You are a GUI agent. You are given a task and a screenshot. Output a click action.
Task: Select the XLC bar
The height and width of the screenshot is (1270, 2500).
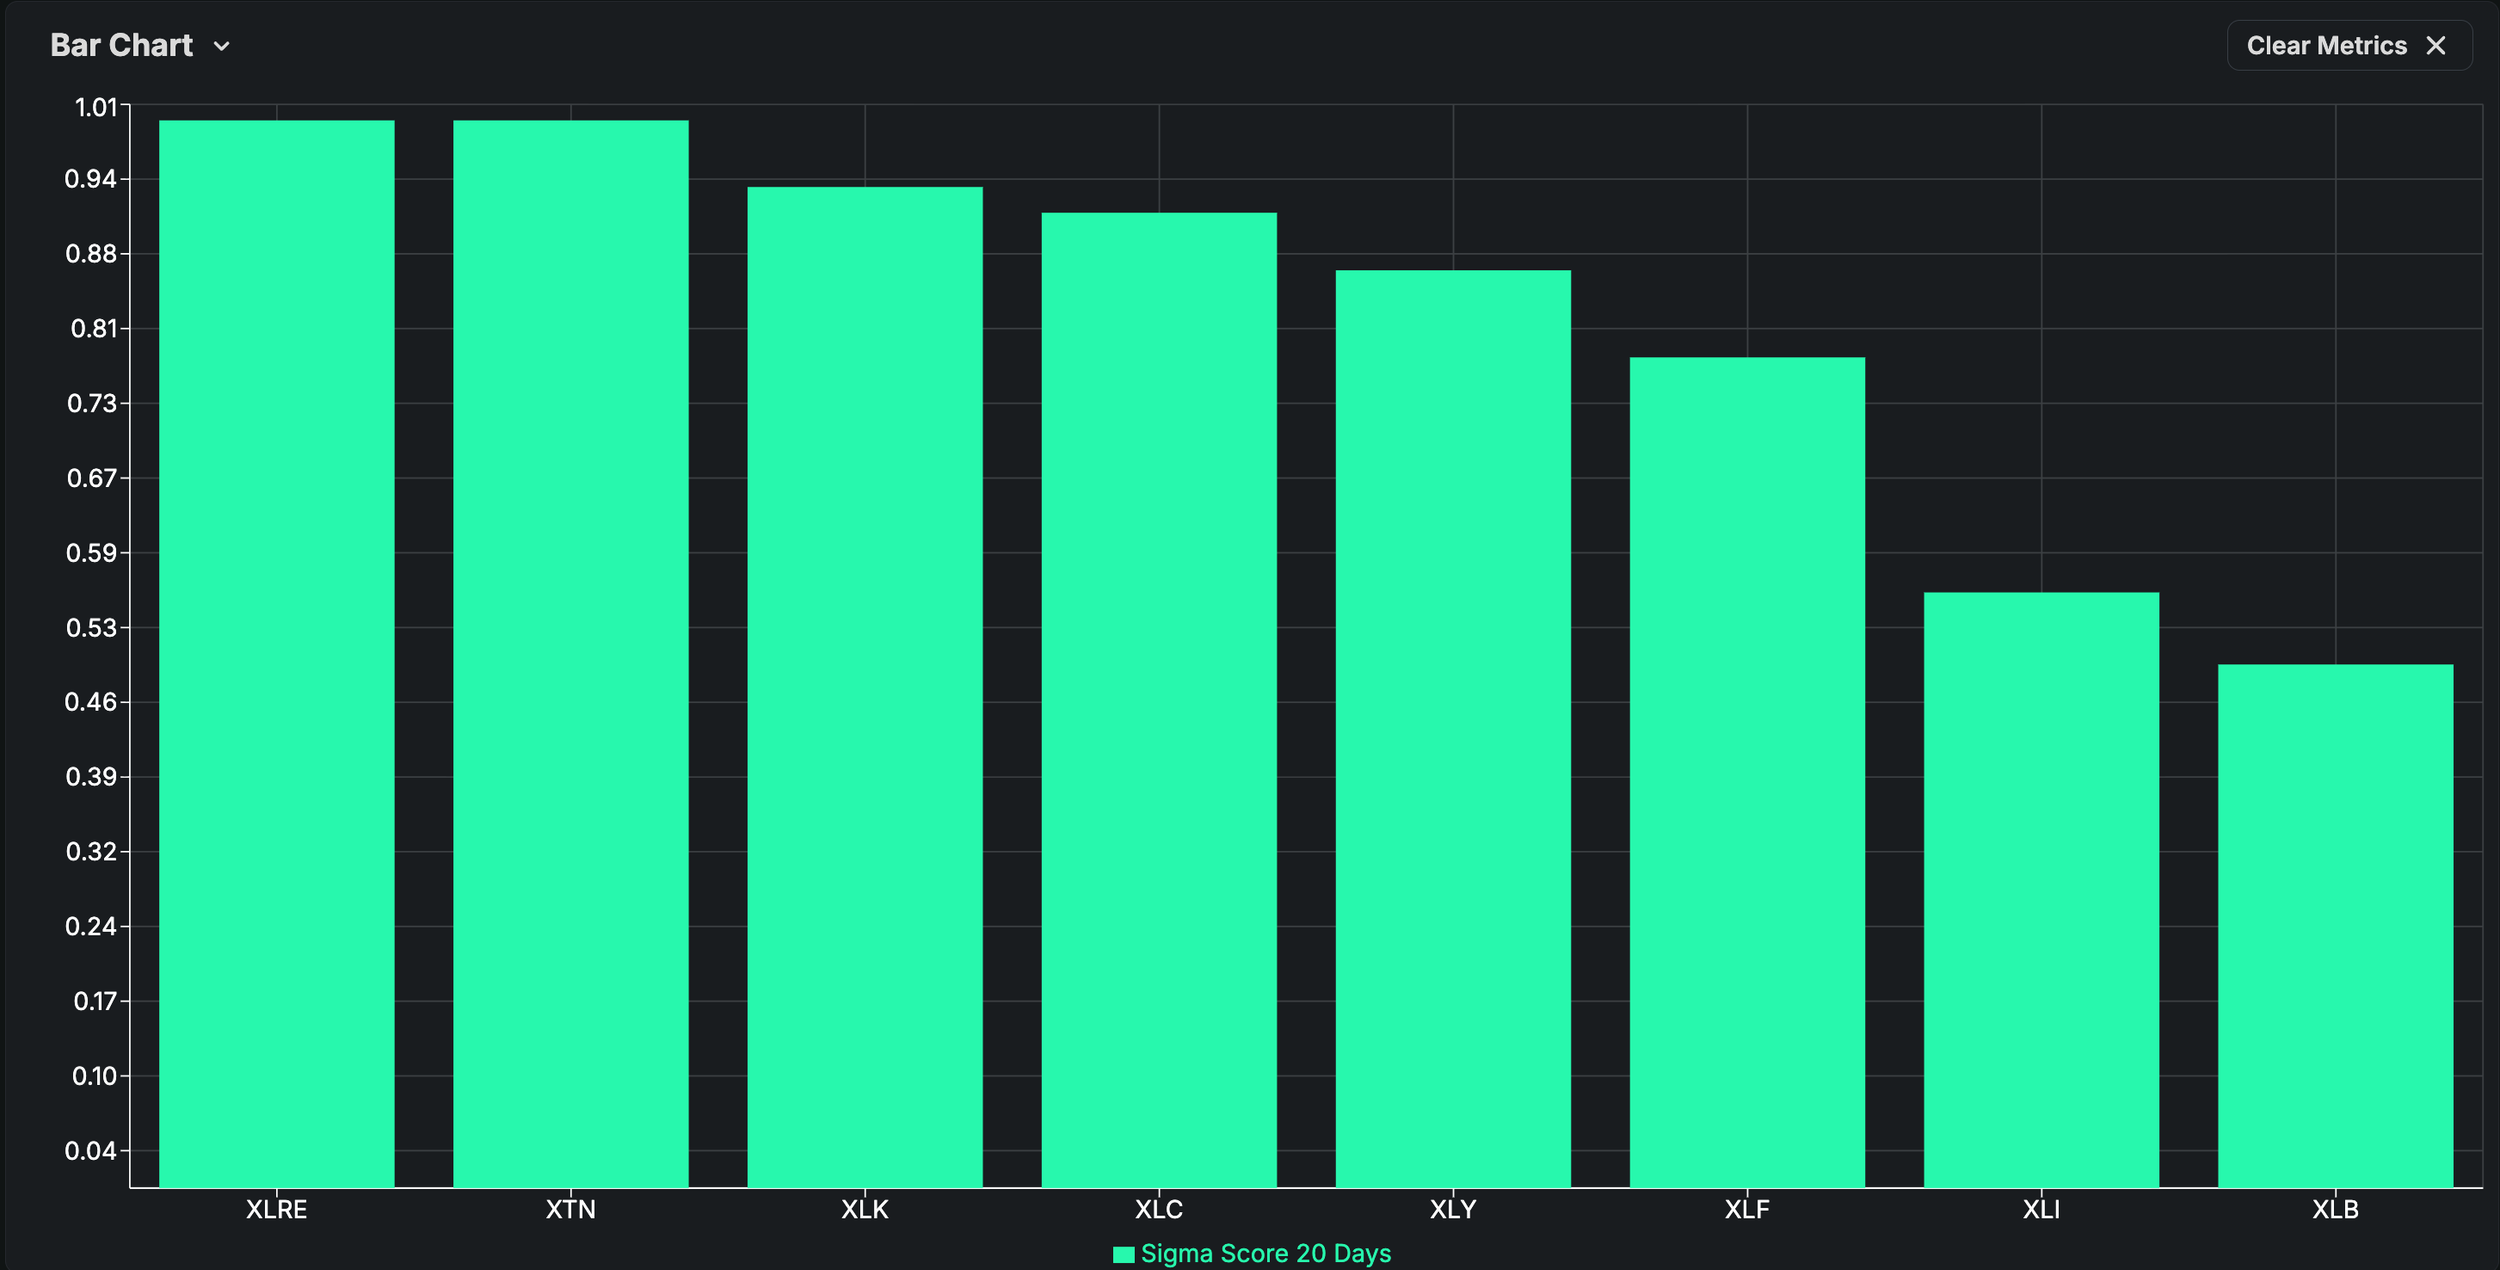click(x=1159, y=700)
